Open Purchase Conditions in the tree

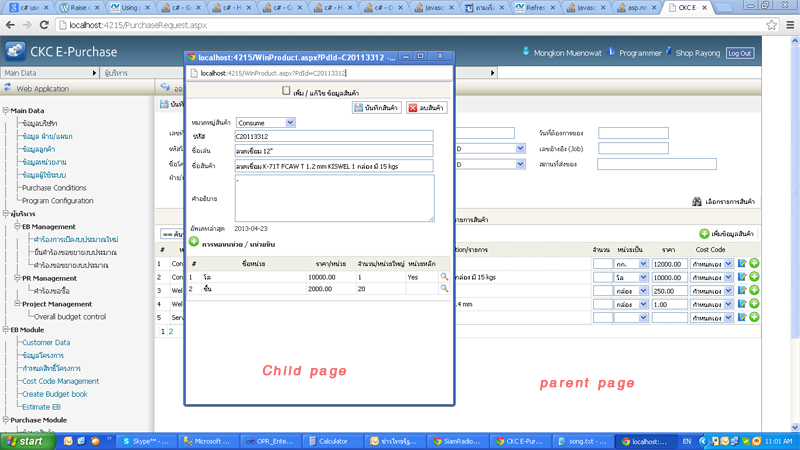tap(54, 188)
